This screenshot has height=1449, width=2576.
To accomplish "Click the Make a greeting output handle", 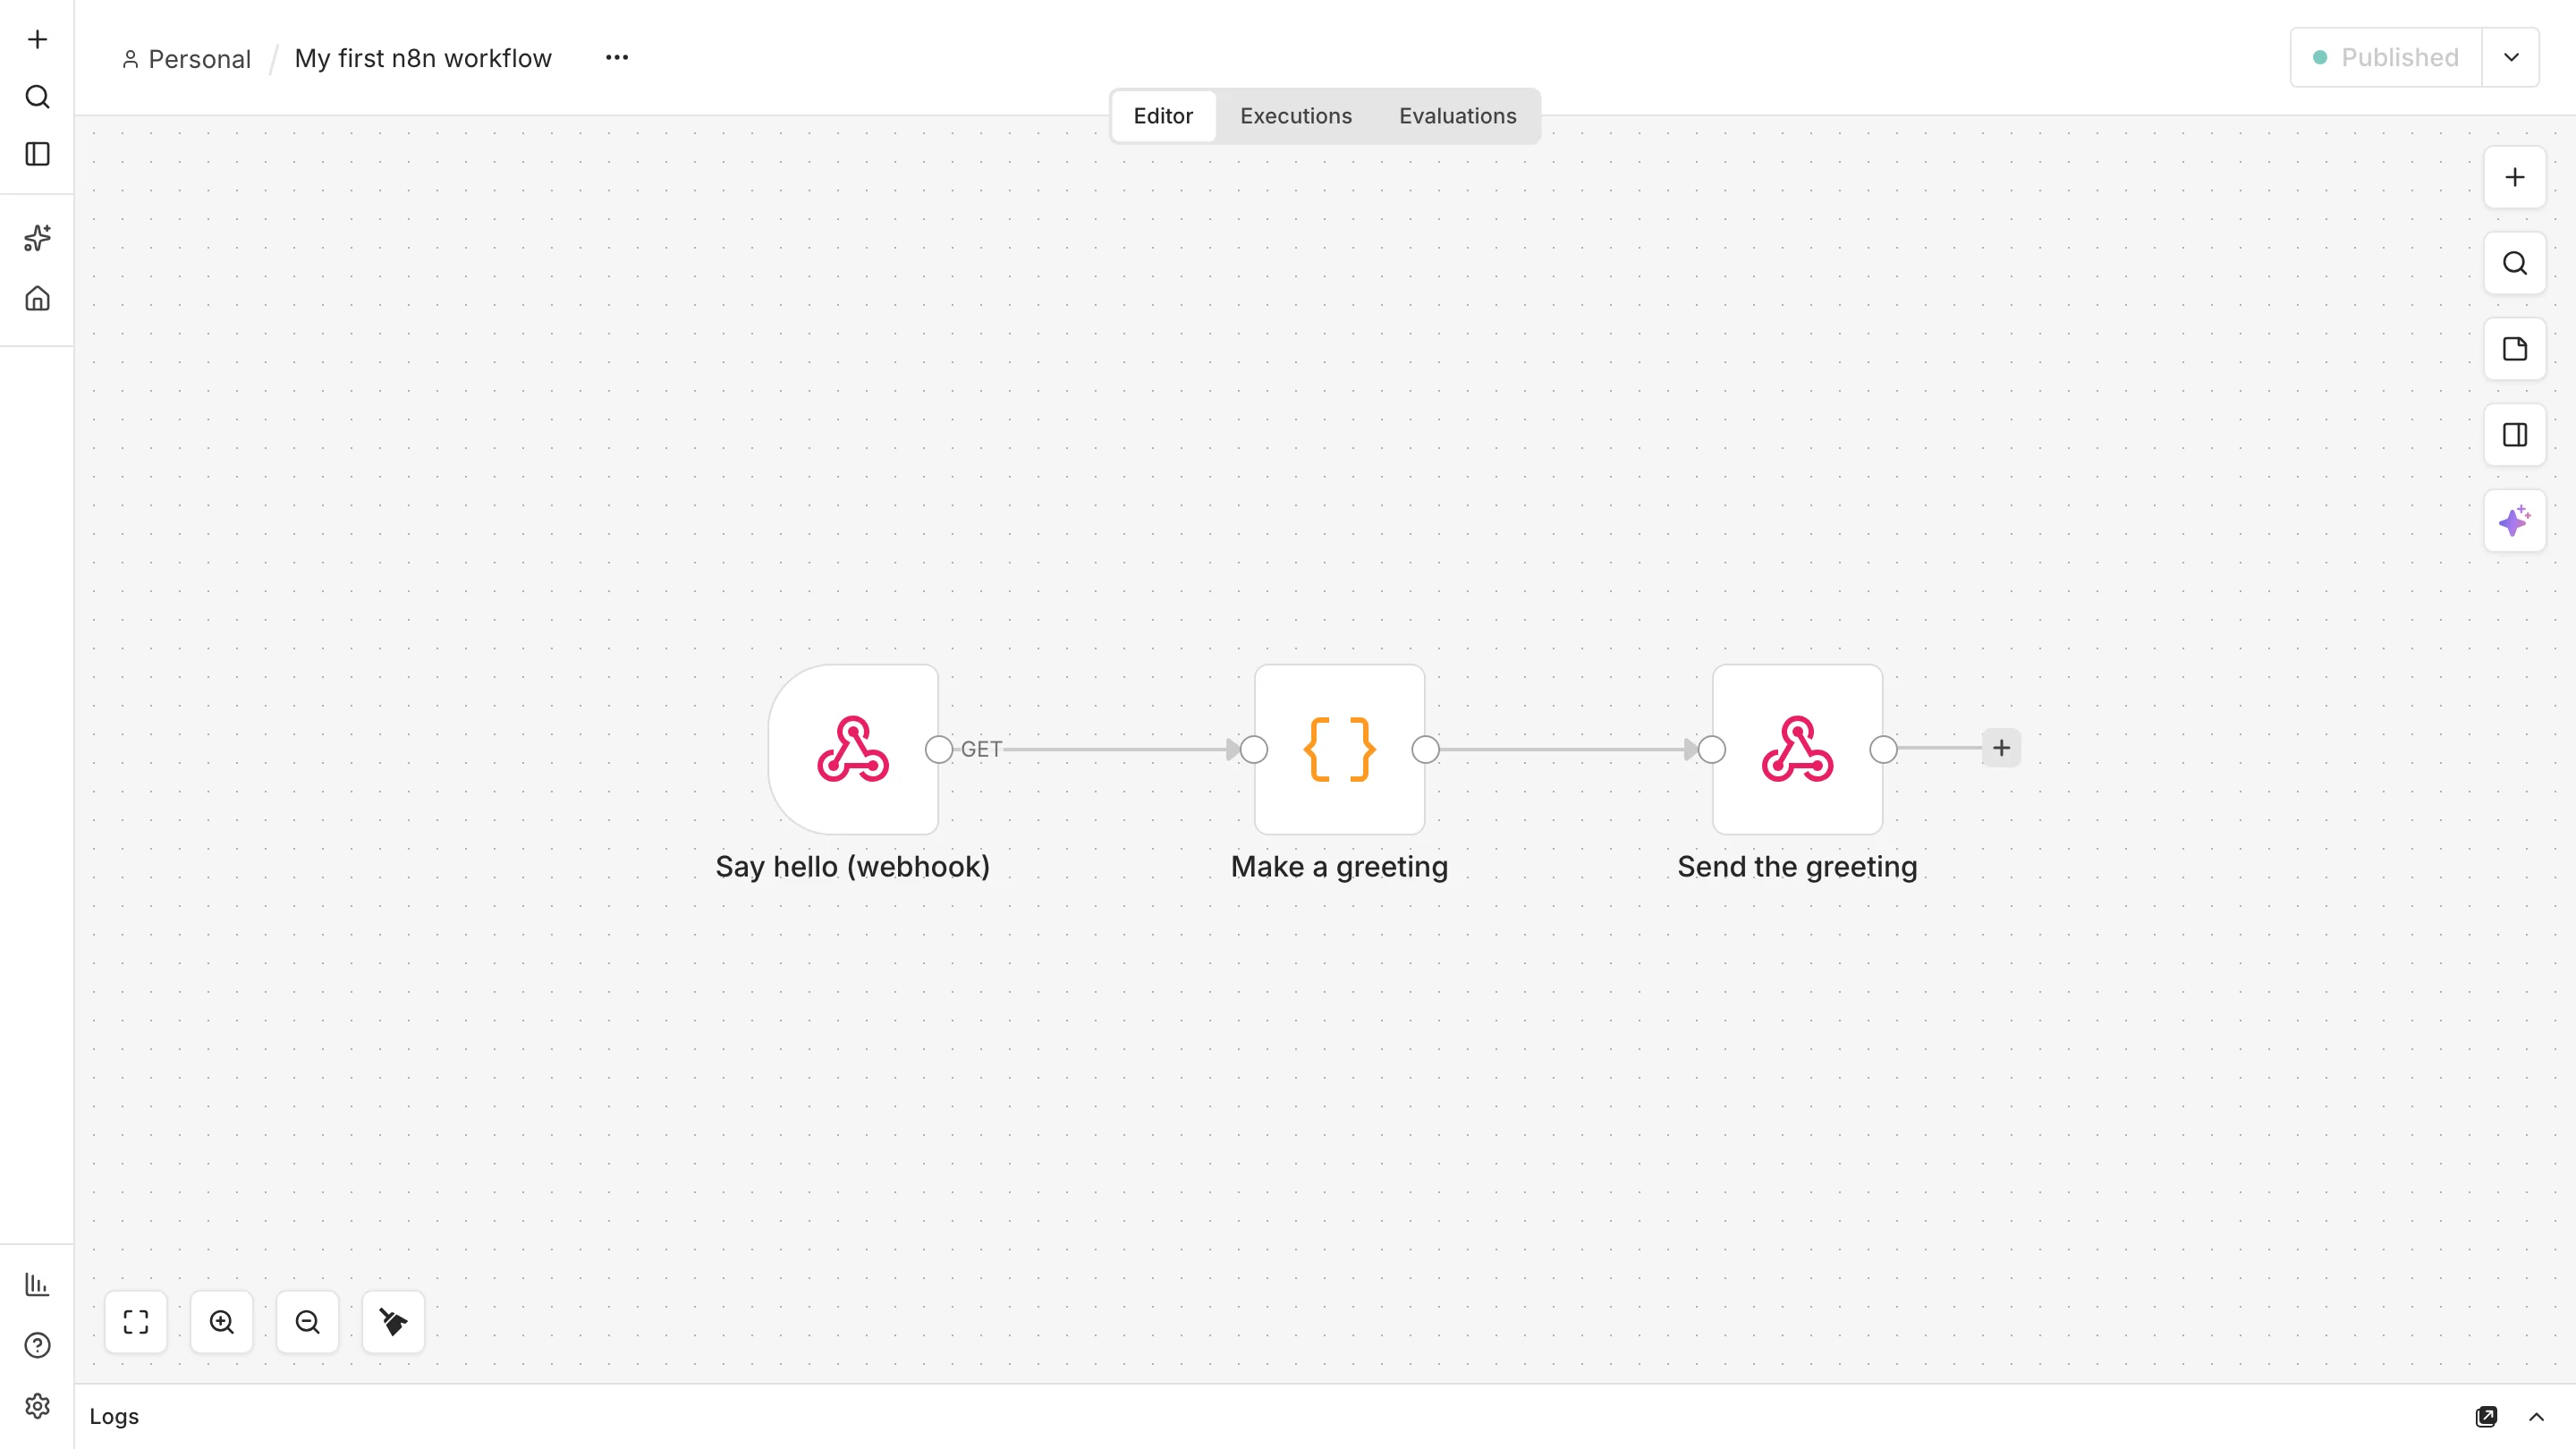I will pos(1425,749).
